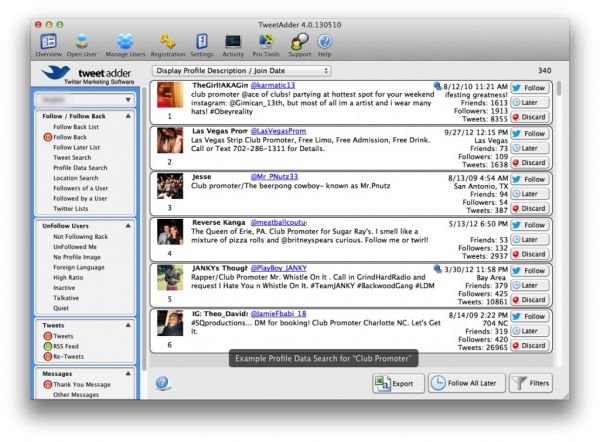Screen dimensions: 600x442
Task: Click the Pro Tools toolbar icon
Action: click(x=265, y=40)
